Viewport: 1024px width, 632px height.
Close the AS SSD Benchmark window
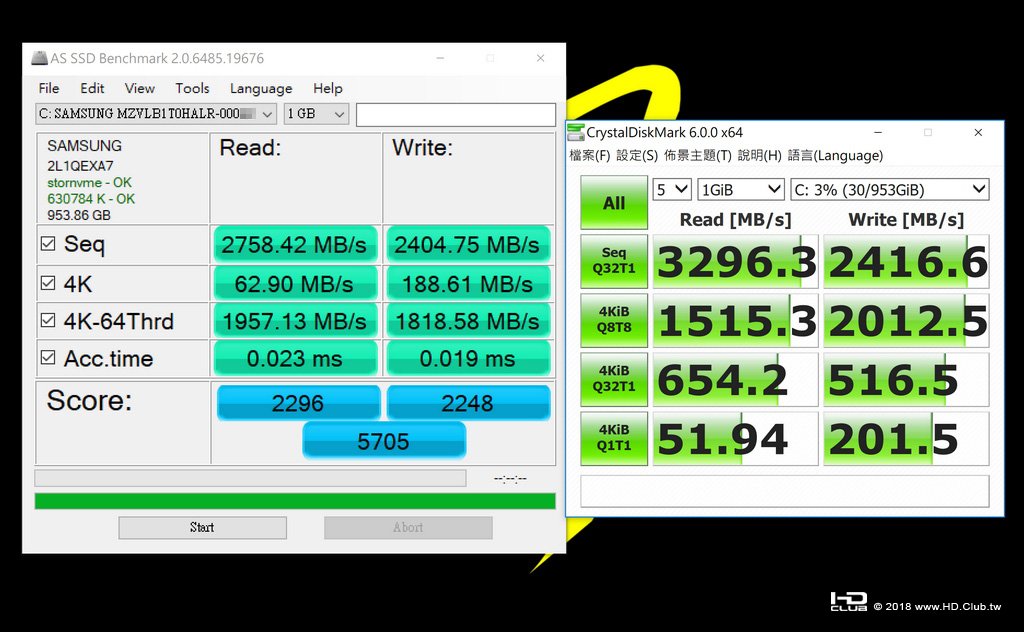[x=541, y=58]
